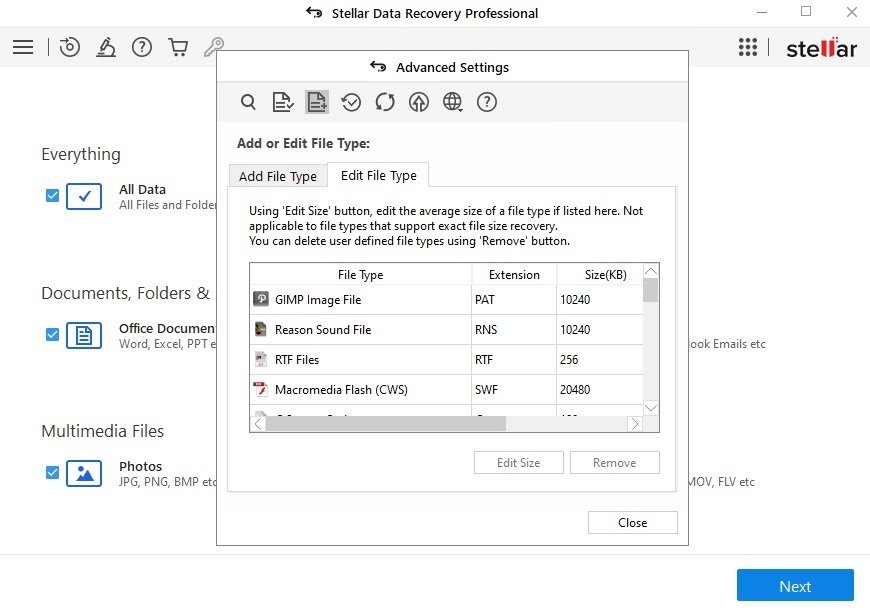Click the list scroll down arrow
The width and height of the screenshot is (870, 612).
click(651, 408)
